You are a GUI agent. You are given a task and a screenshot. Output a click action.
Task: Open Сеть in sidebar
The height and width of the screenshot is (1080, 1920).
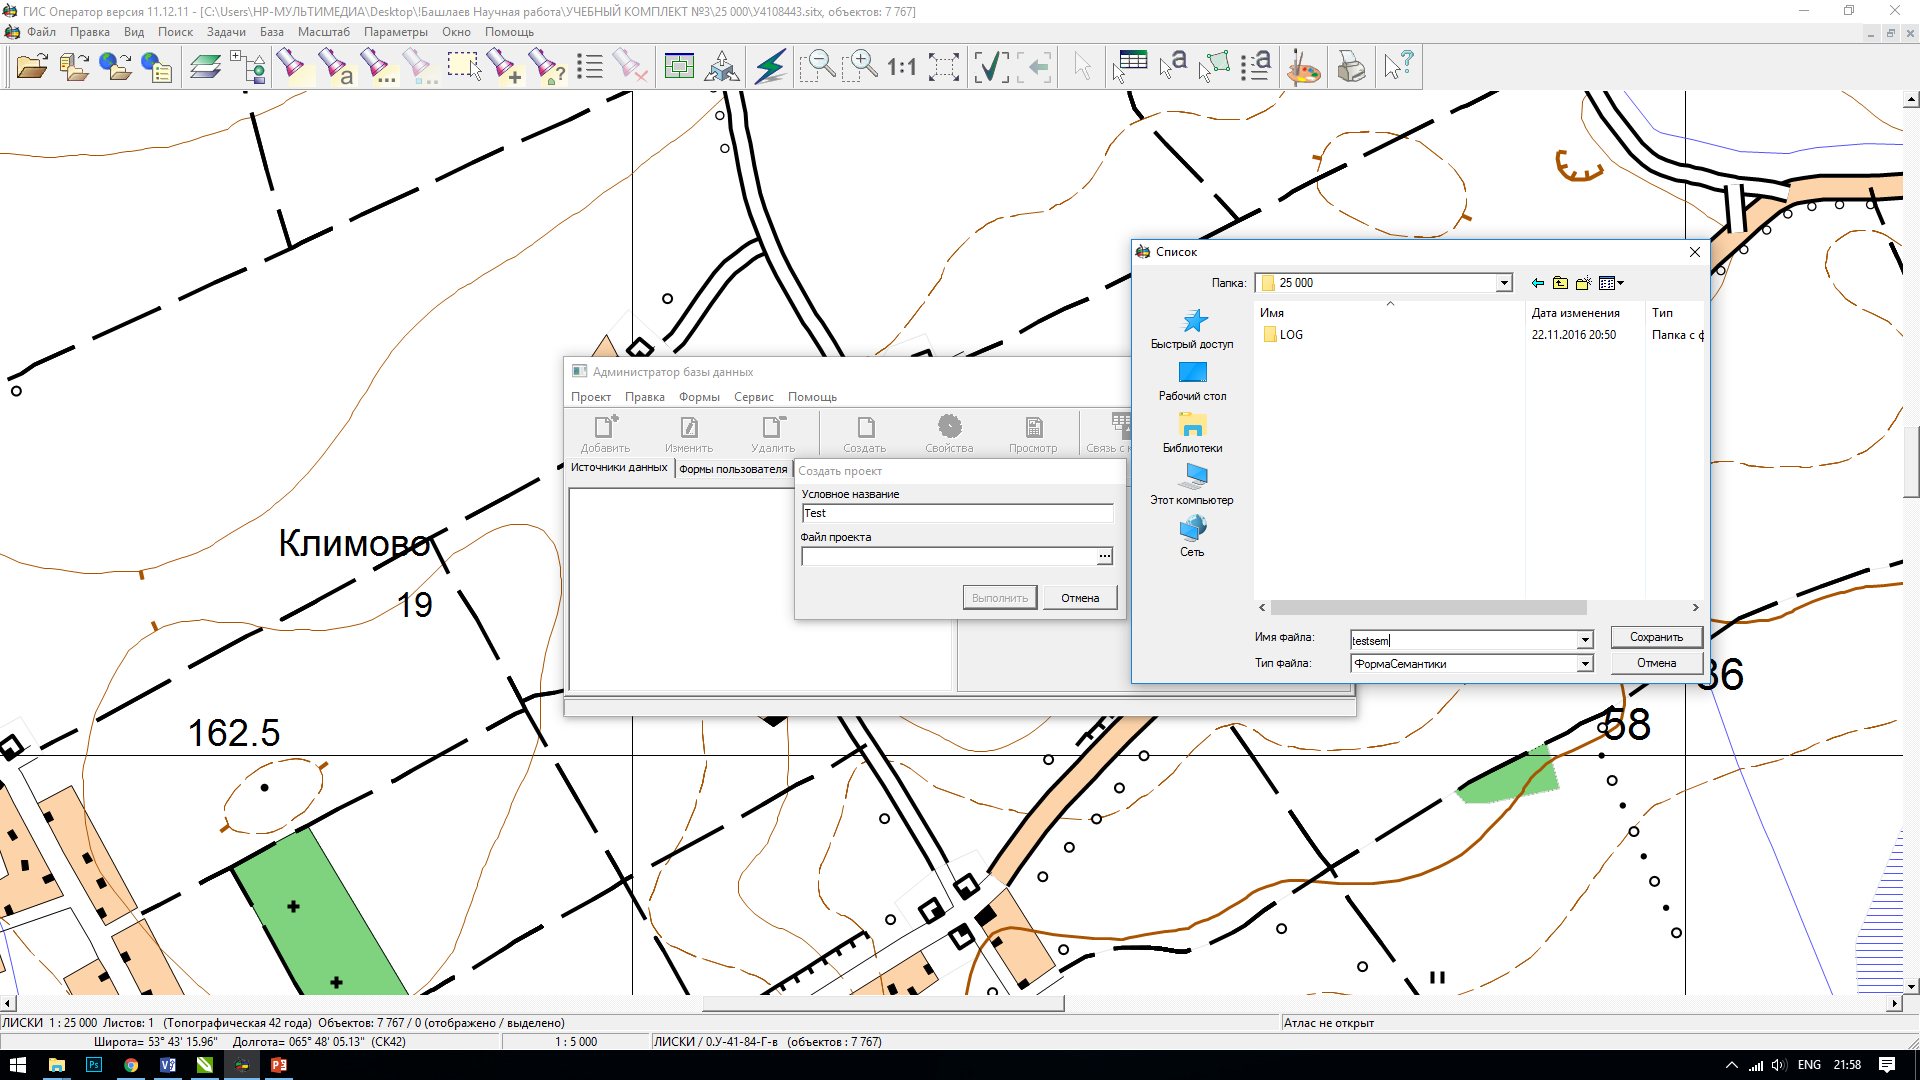pyautogui.click(x=1192, y=537)
